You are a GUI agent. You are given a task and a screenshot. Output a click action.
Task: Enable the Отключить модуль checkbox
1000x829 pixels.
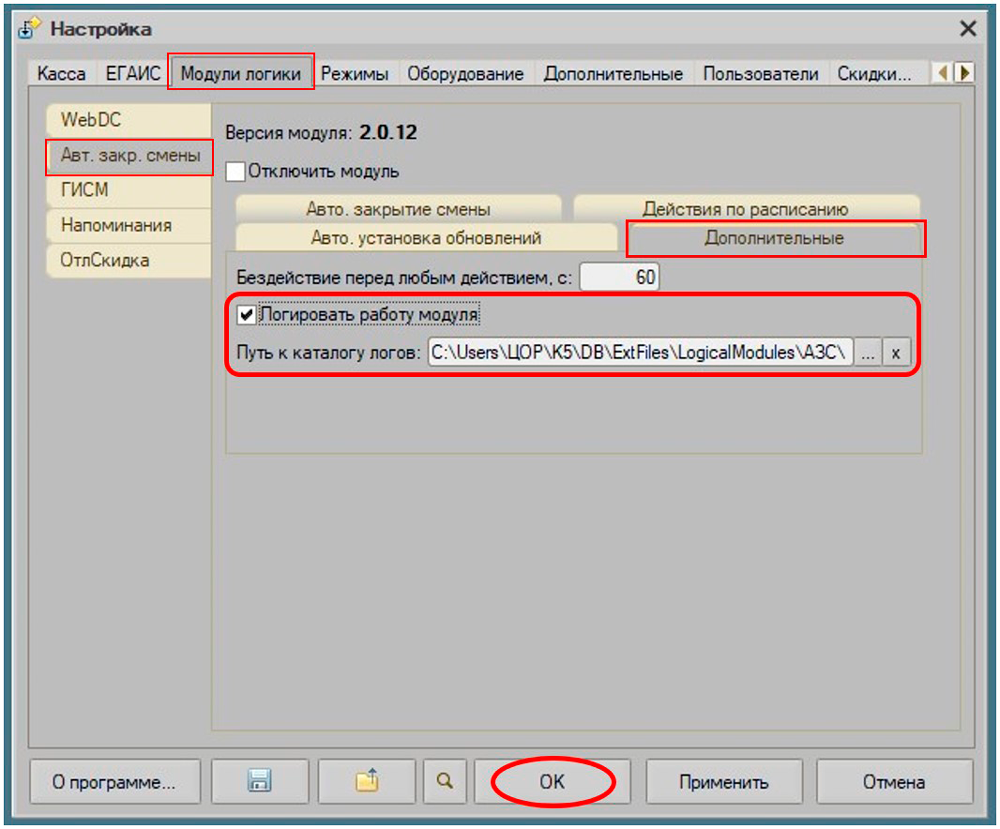point(236,172)
